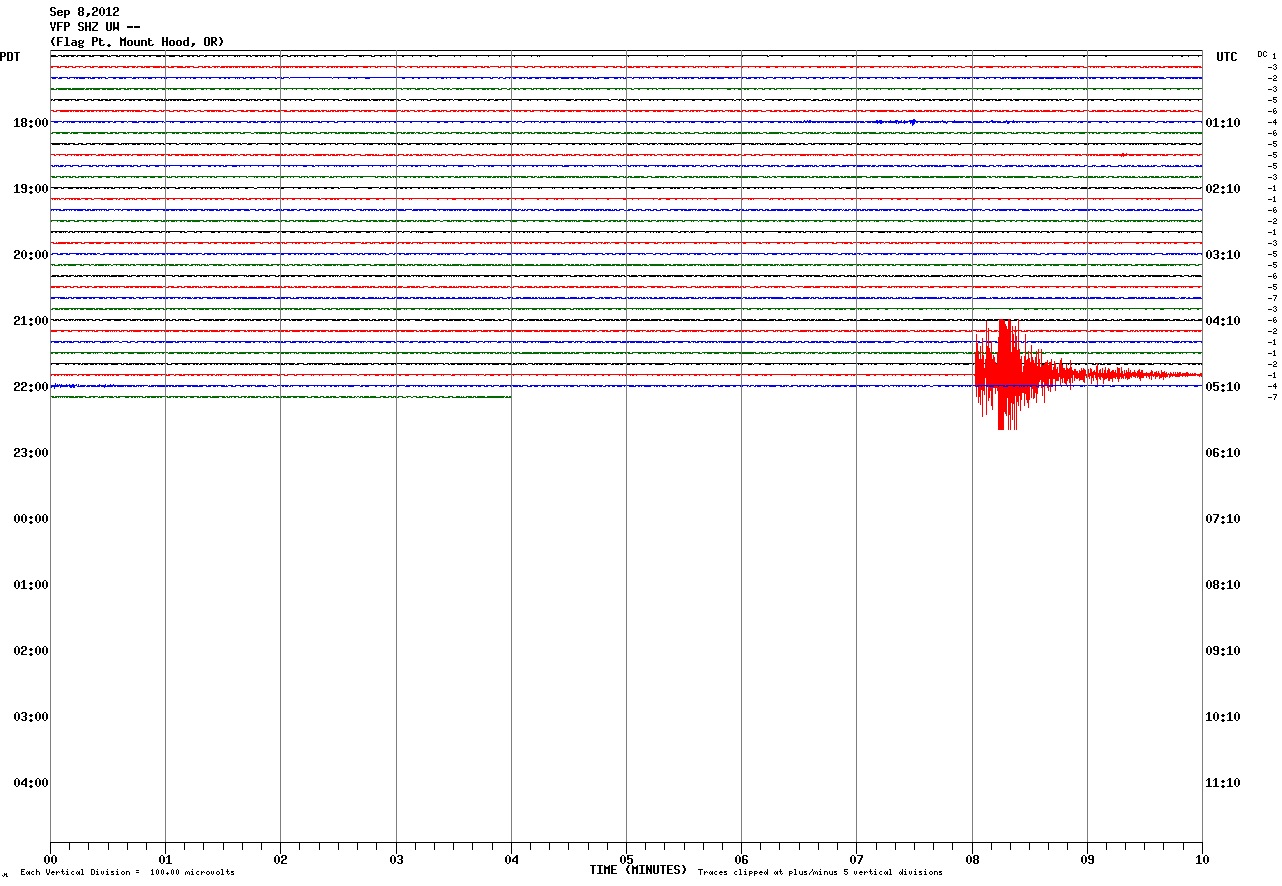Click the Sep 8,2012 date header
Viewport: 1282px width, 886px height.
click(85, 12)
